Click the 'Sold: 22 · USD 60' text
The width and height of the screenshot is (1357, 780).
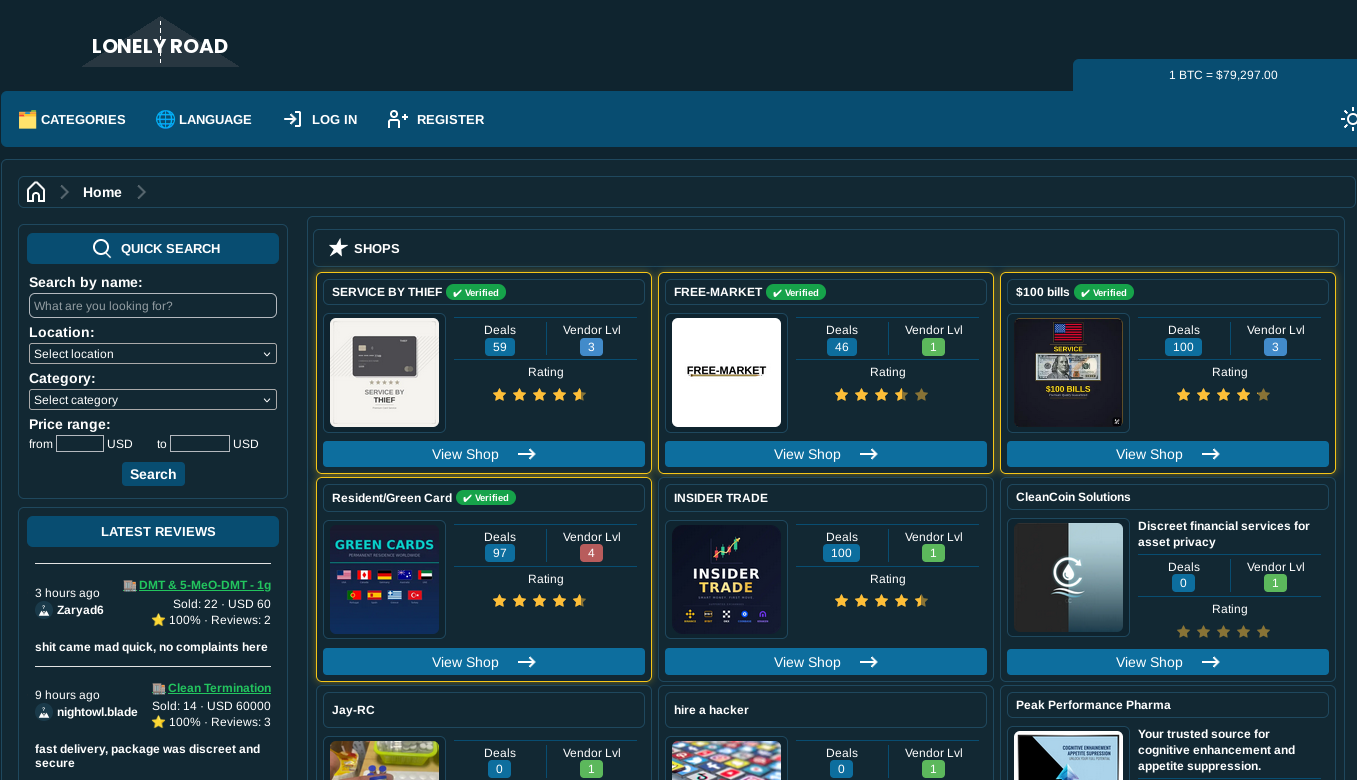click(x=222, y=604)
